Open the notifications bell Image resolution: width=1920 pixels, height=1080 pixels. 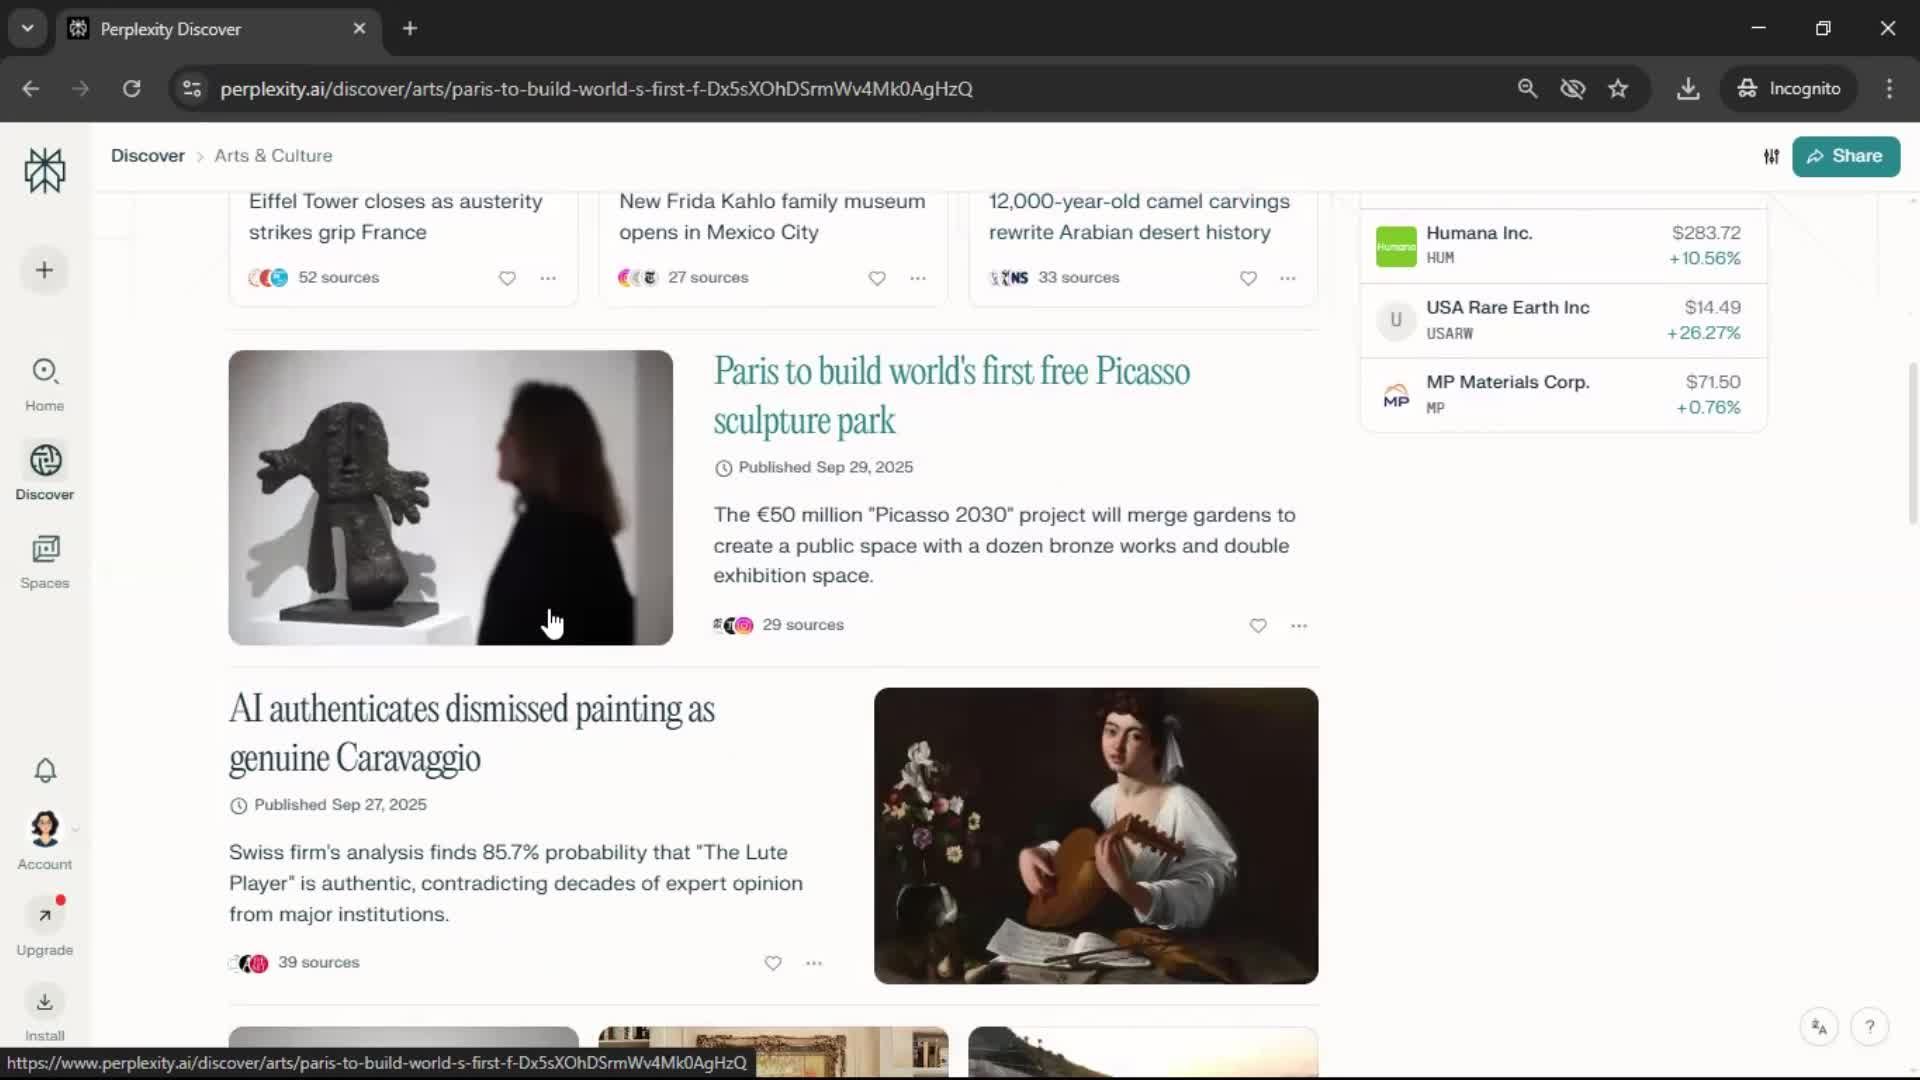[x=45, y=771]
